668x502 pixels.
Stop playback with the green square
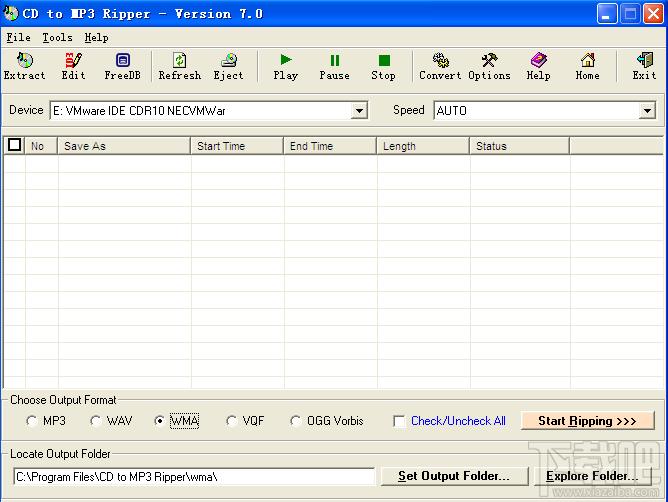click(x=383, y=66)
